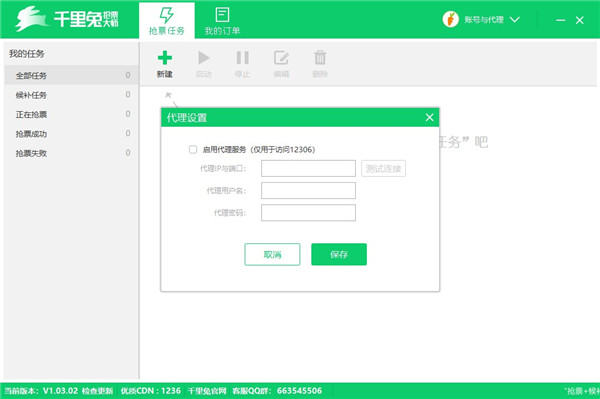Click the 取消 button in dialog
This screenshot has height=399, width=600.
point(272,254)
